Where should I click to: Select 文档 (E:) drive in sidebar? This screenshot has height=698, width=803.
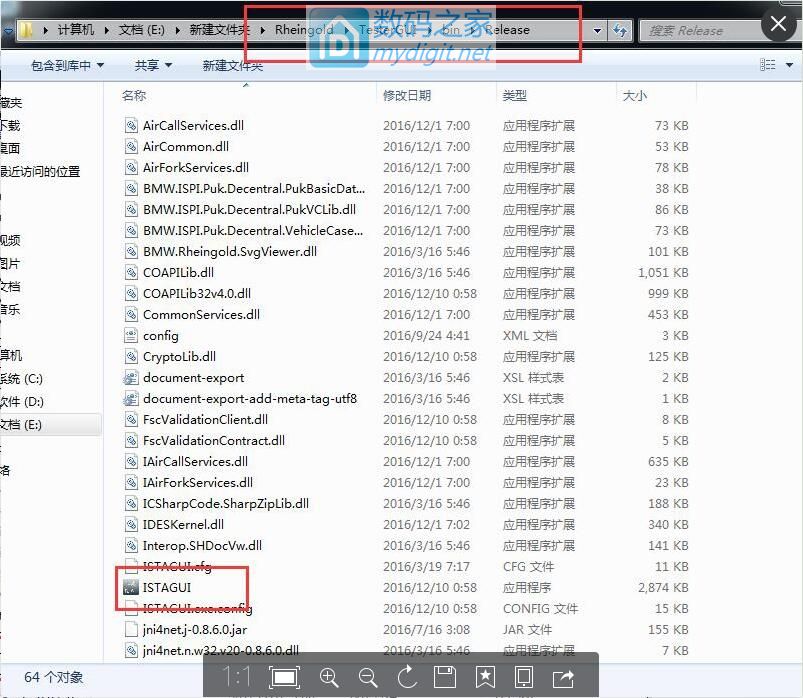click(22, 425)
